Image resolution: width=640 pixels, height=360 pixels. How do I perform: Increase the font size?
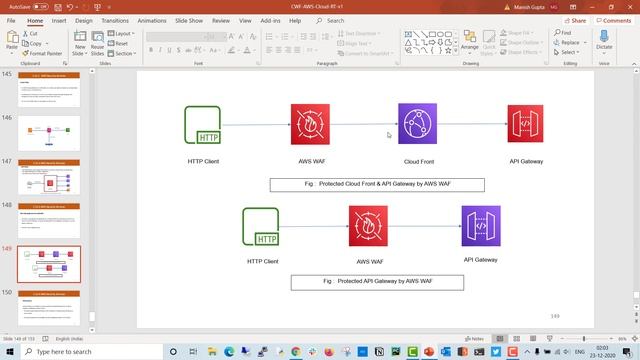click(232, 37)
